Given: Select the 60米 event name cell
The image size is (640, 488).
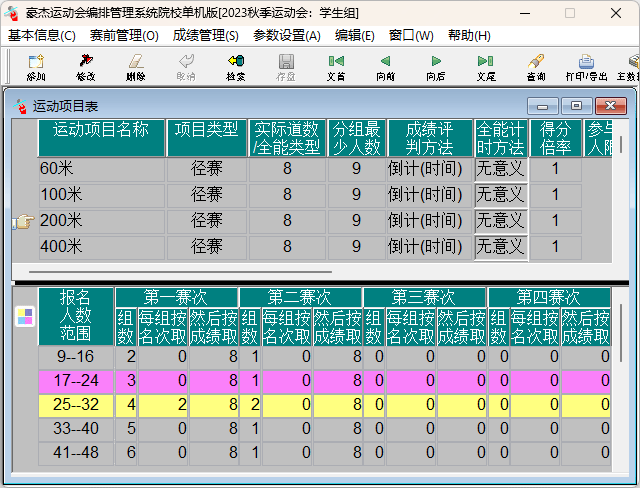Looking at the screenshot, I should 102,169.
